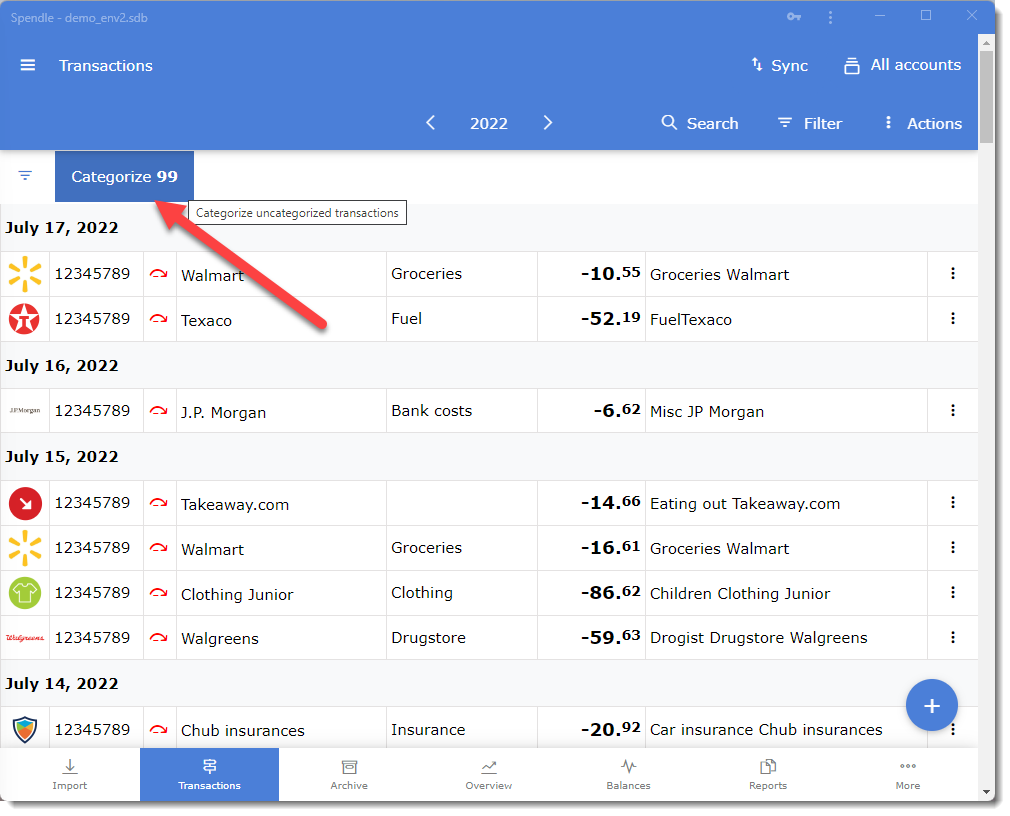Screen dimensions: 1010x816
Task: Click the amount -86.62
Action: tap(610, 593)
